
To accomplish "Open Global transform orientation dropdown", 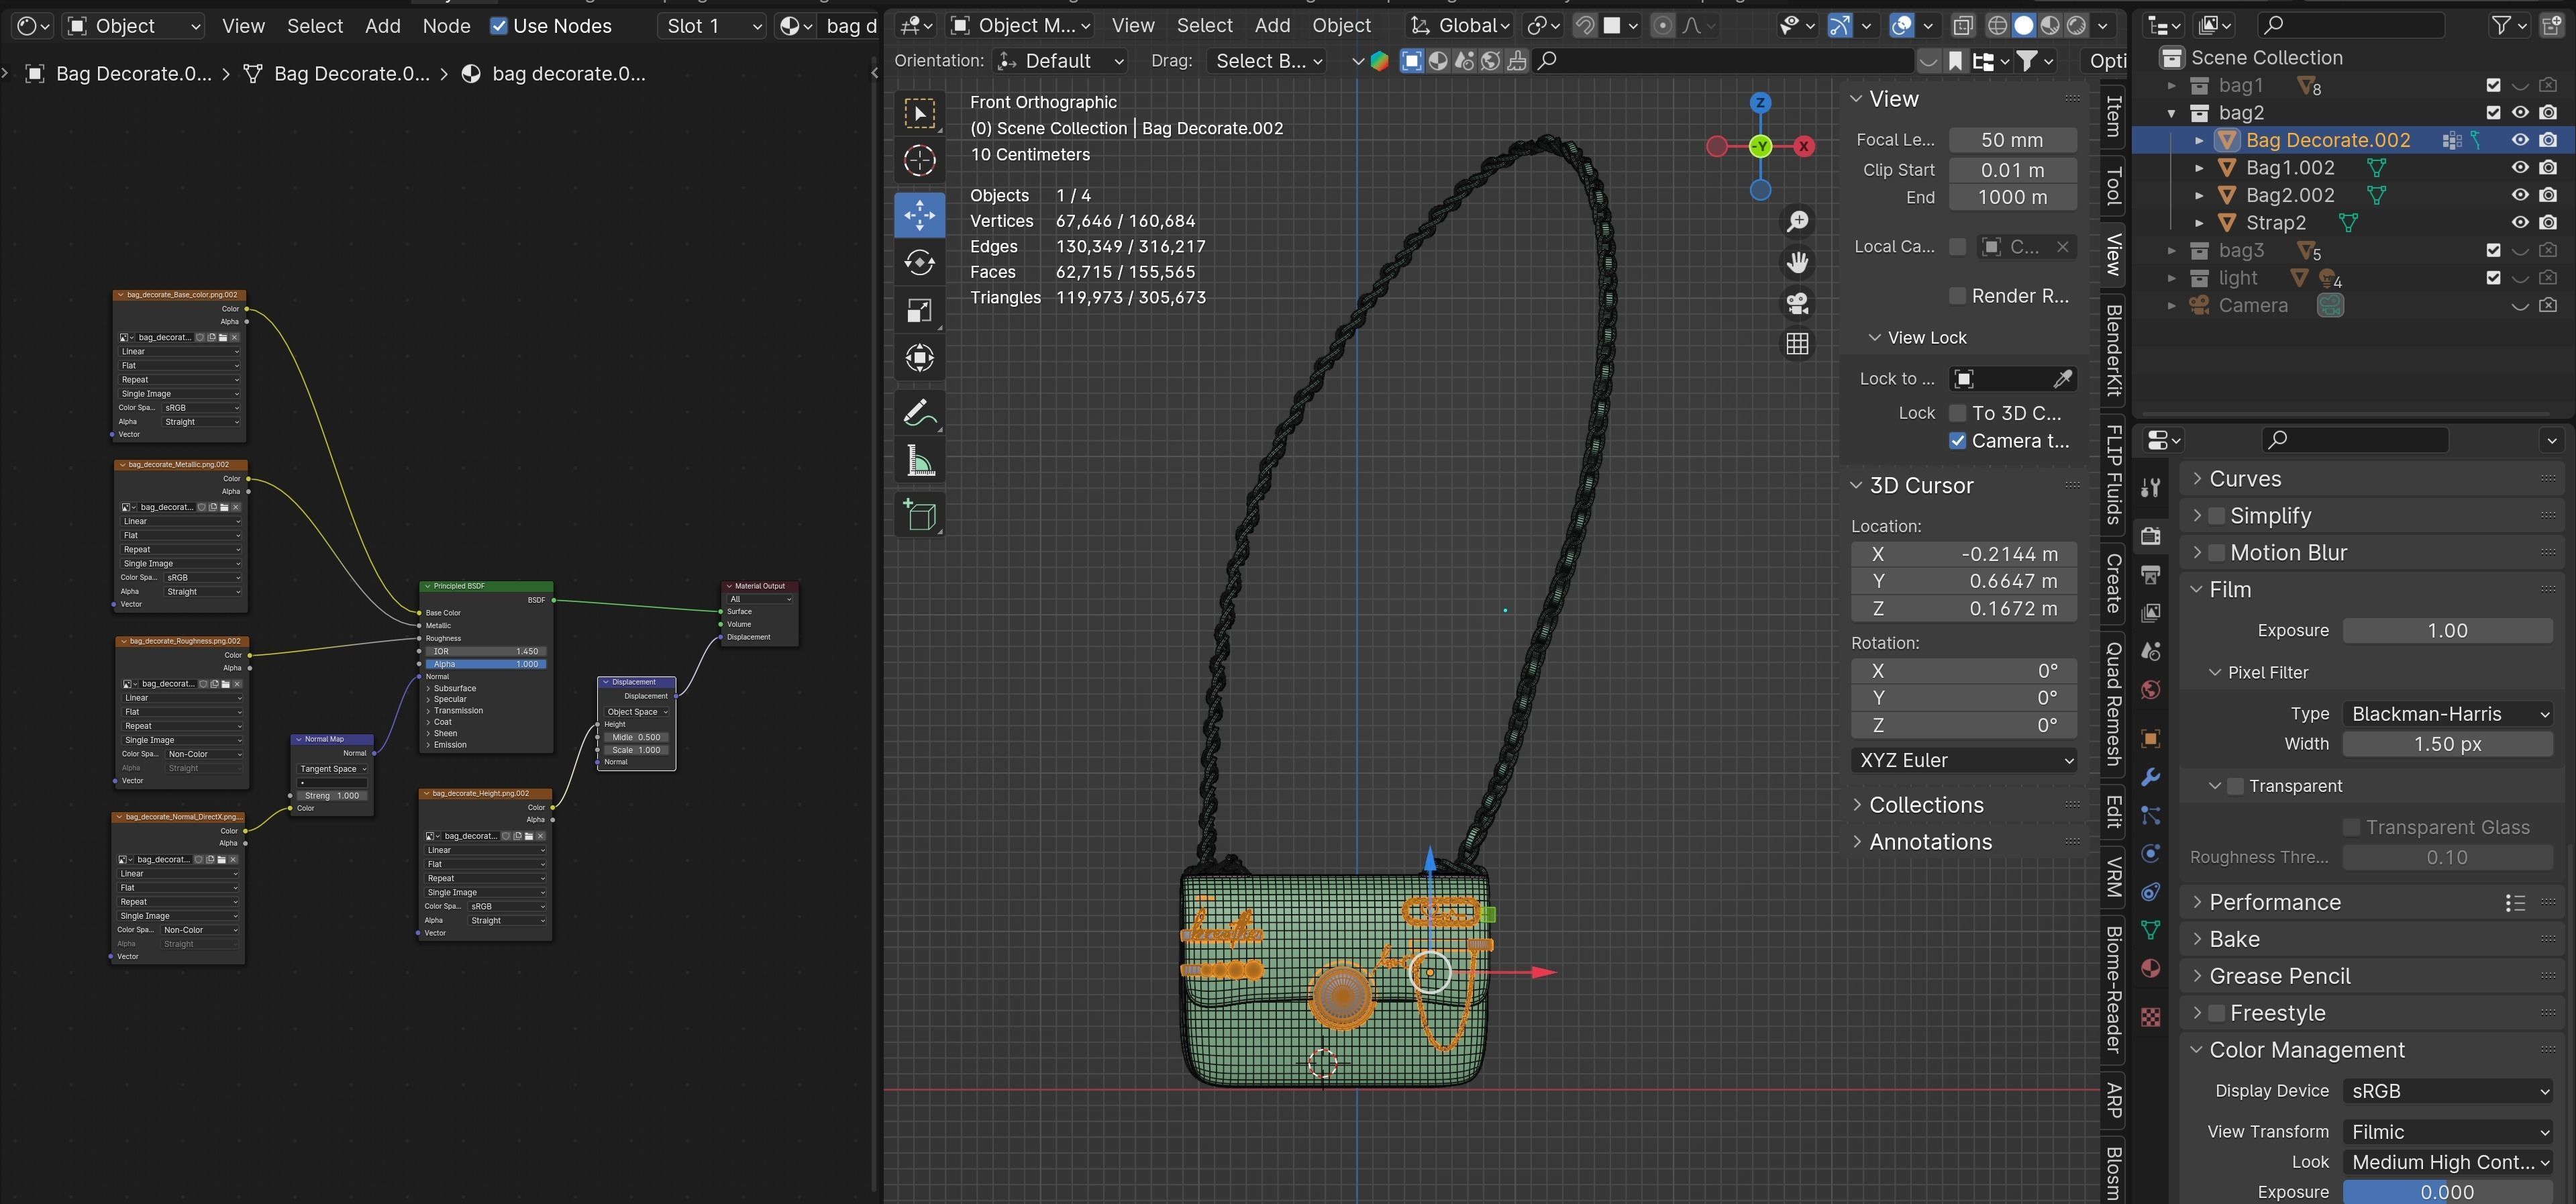I will click(1459, 26).
